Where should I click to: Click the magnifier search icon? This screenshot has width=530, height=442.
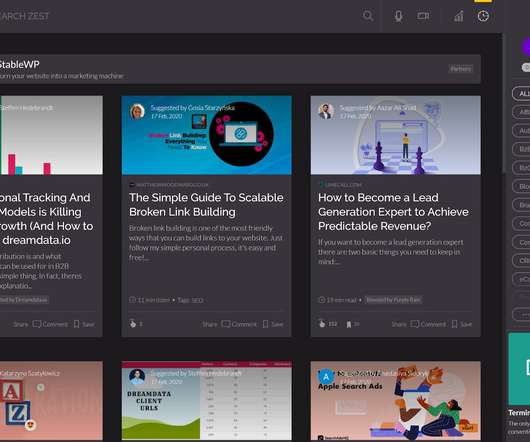pos(368,16)
